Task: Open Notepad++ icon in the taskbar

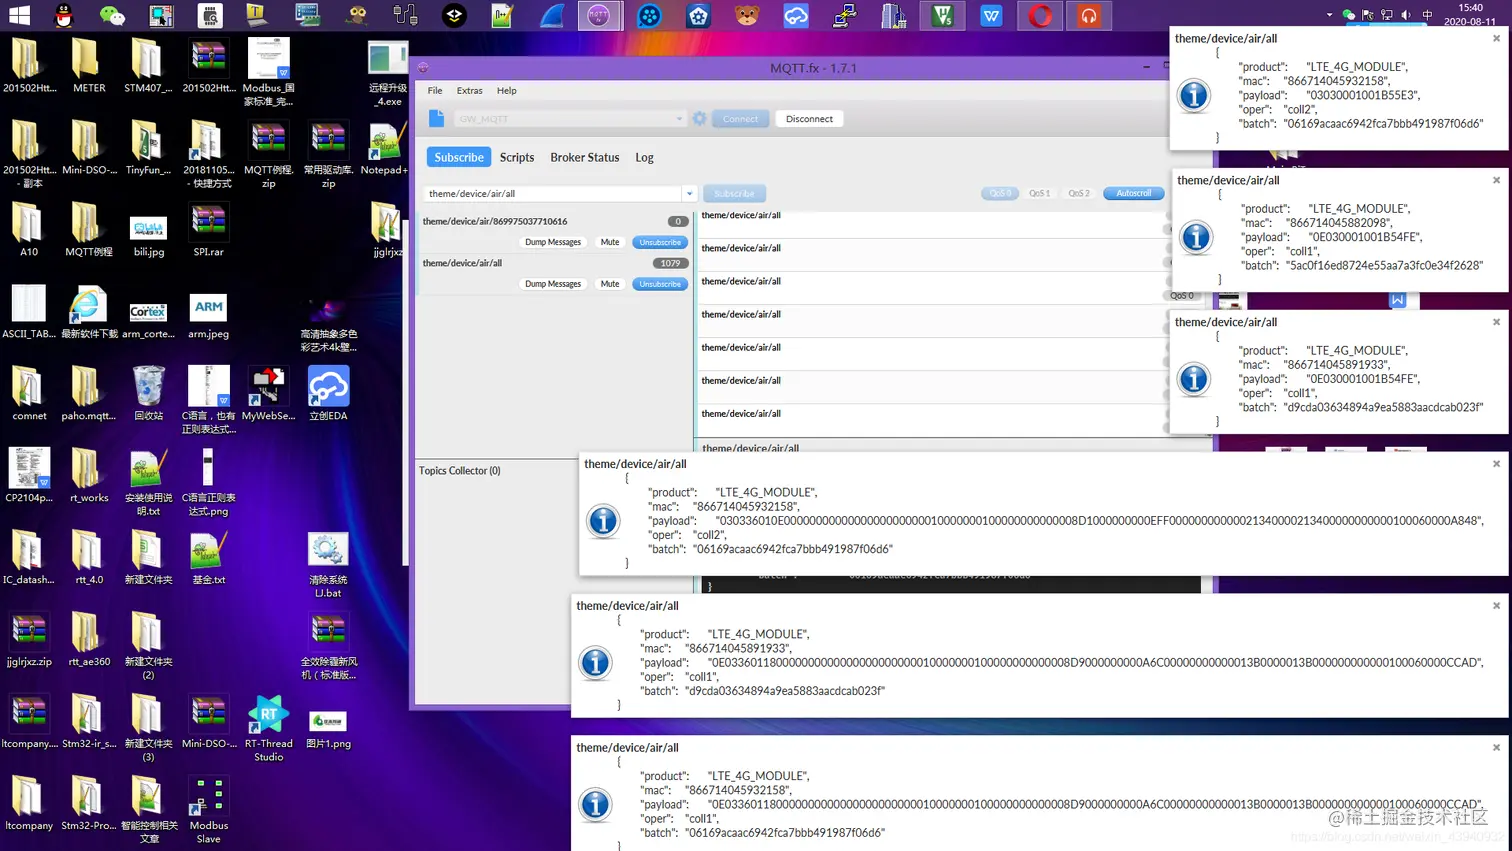Action: (x=502, y=15)
